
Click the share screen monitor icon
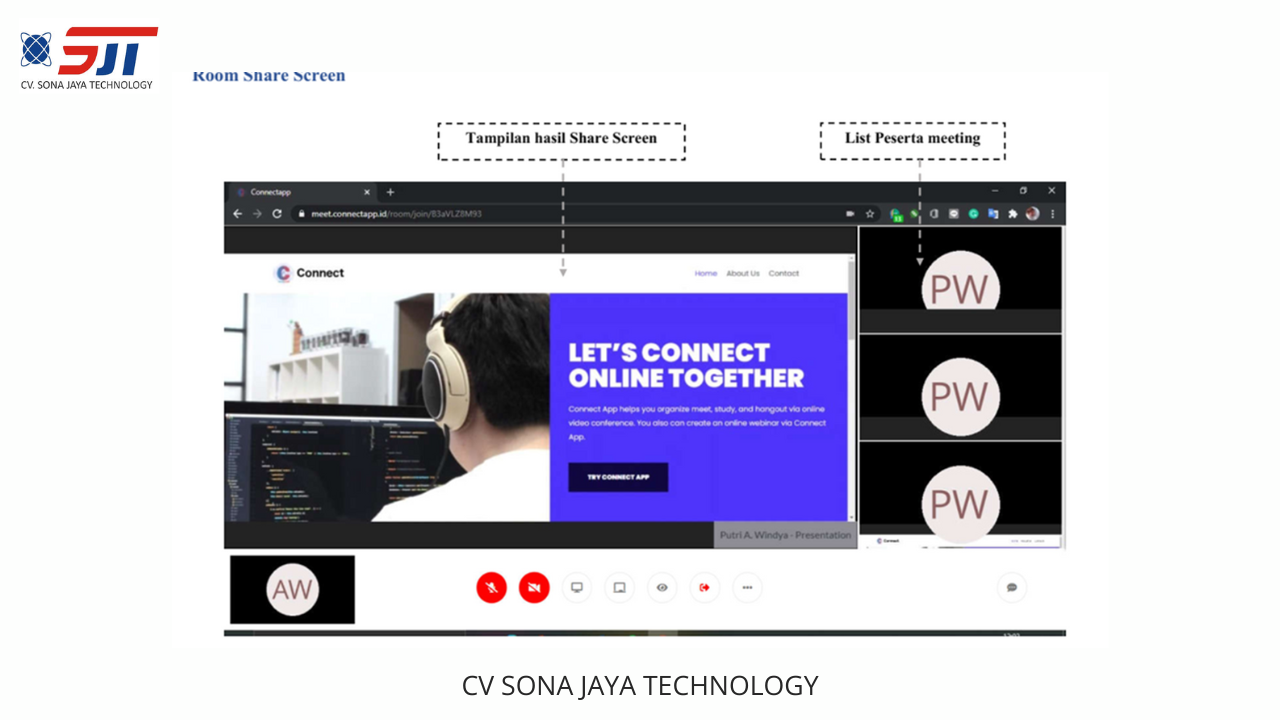coord(577,588)
